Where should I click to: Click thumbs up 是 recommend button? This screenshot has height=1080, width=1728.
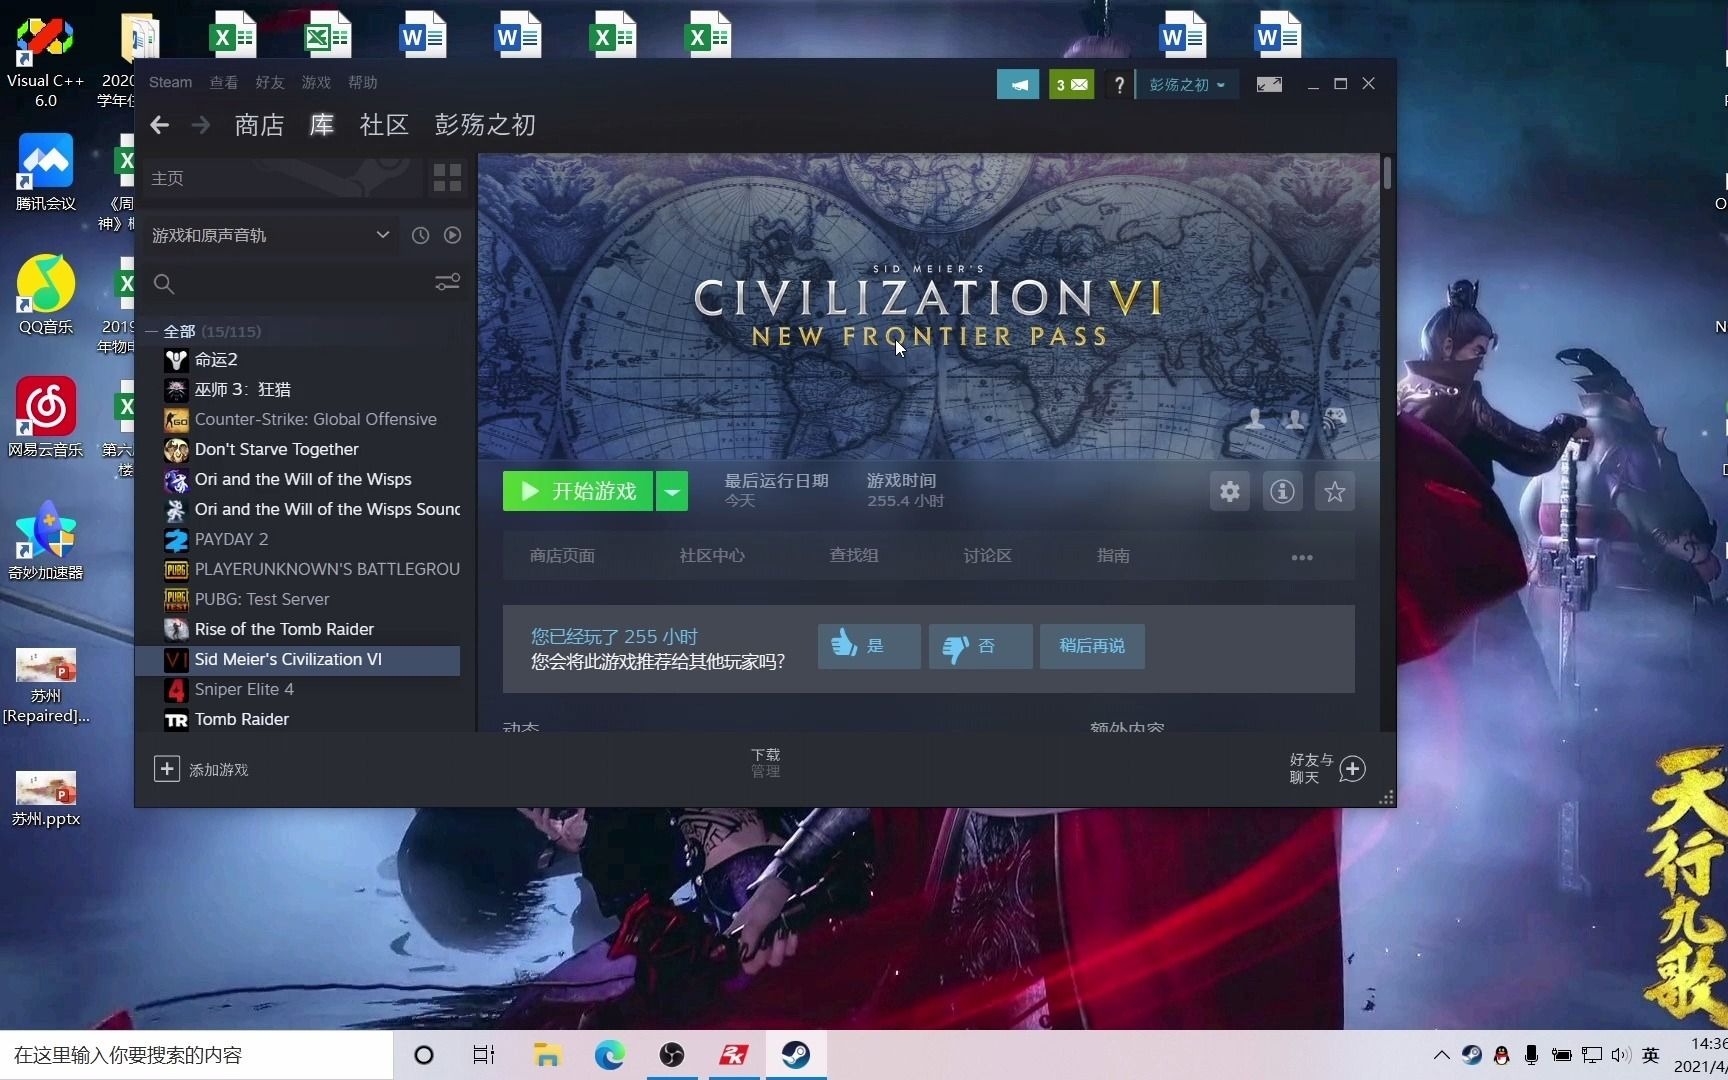point(869,646)
